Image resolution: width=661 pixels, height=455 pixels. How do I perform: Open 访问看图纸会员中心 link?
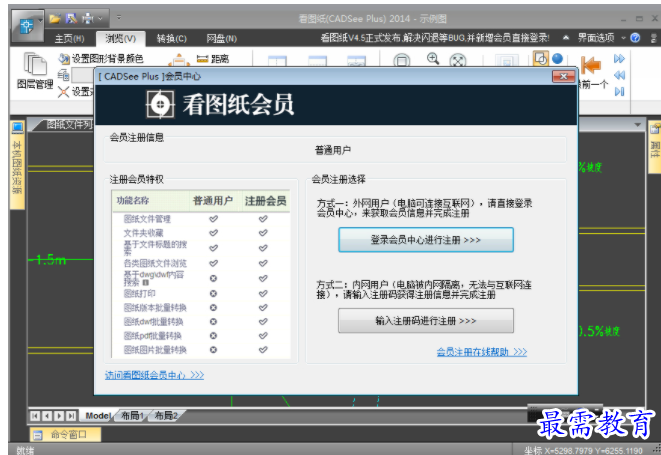154,375
